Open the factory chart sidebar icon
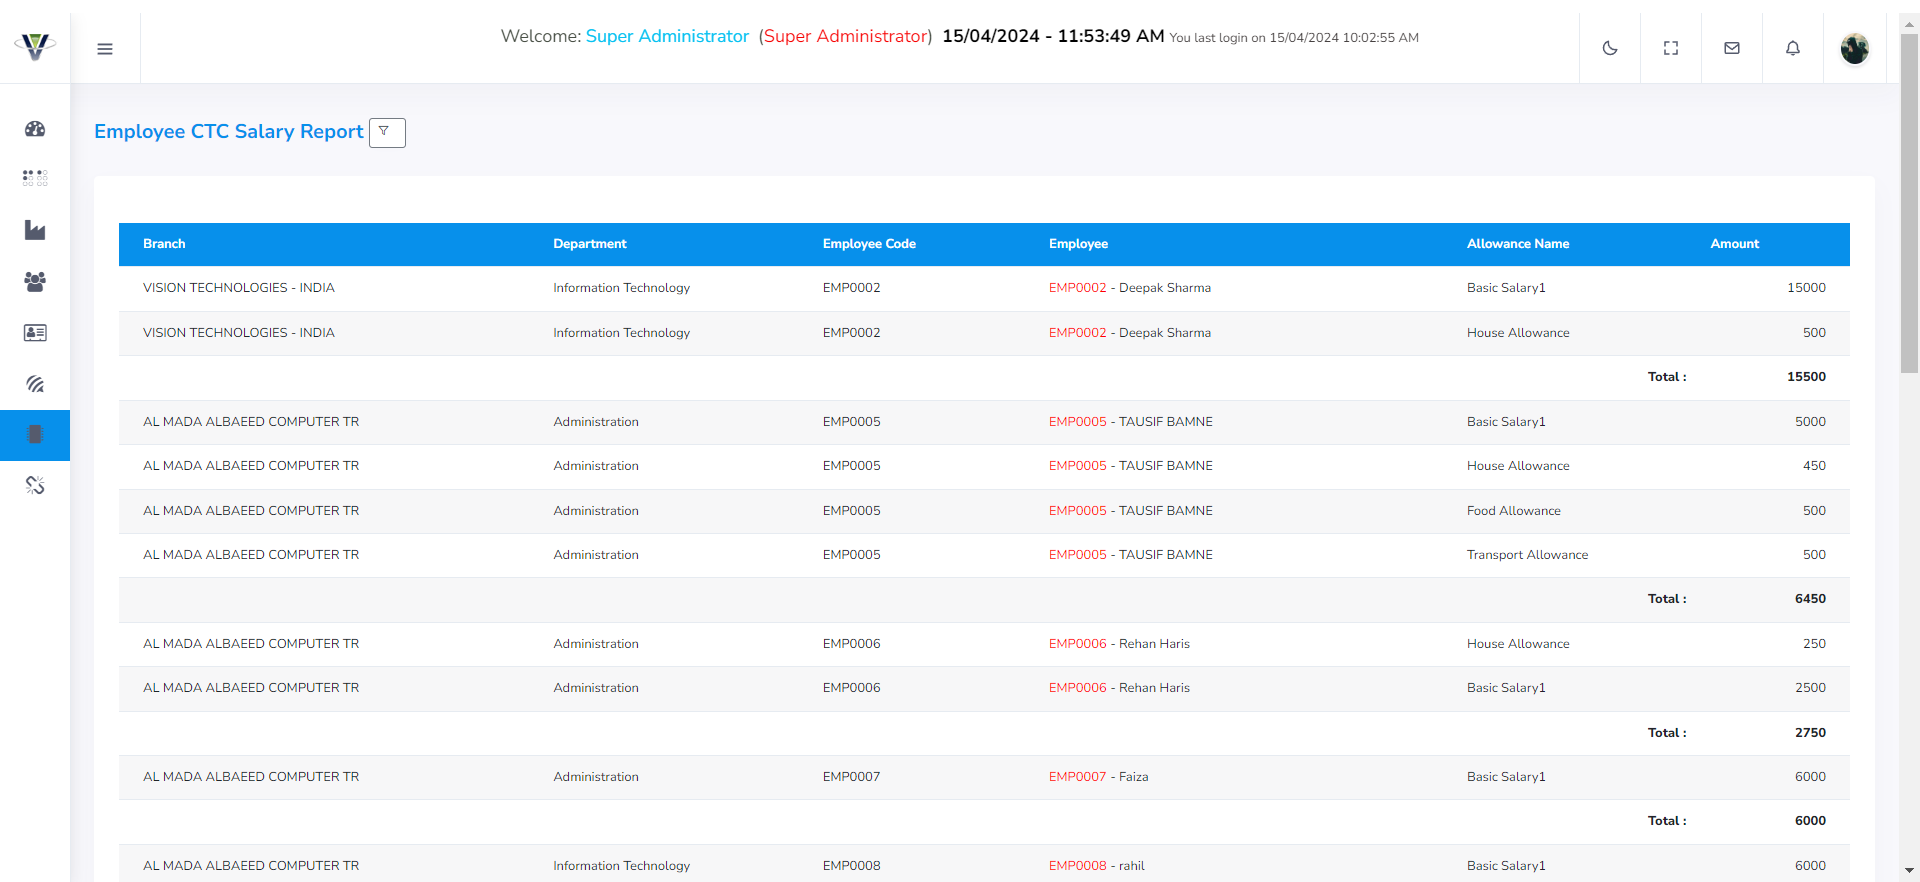The height and width of the screenshot is (882, 1920). tap(35, 230)
